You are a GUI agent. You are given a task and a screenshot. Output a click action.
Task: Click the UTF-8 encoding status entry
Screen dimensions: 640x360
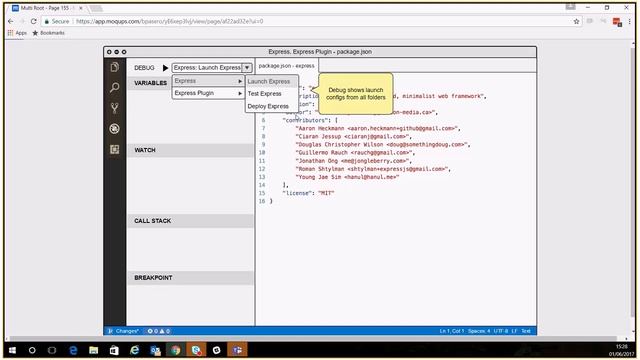point(500,331)
